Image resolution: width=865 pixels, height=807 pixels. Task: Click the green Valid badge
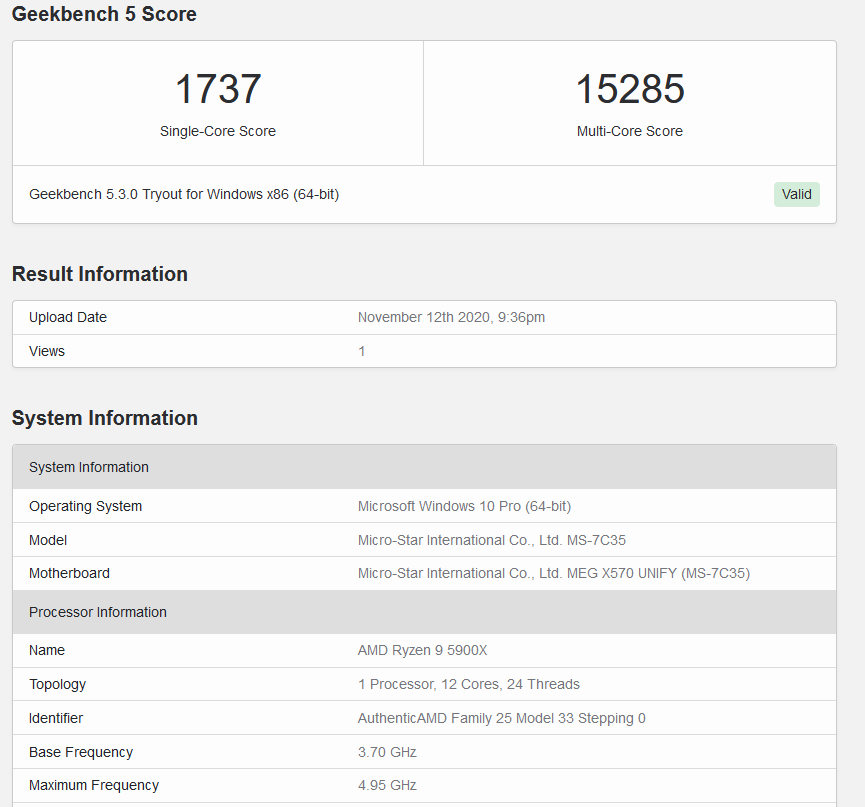pos(796,194)
